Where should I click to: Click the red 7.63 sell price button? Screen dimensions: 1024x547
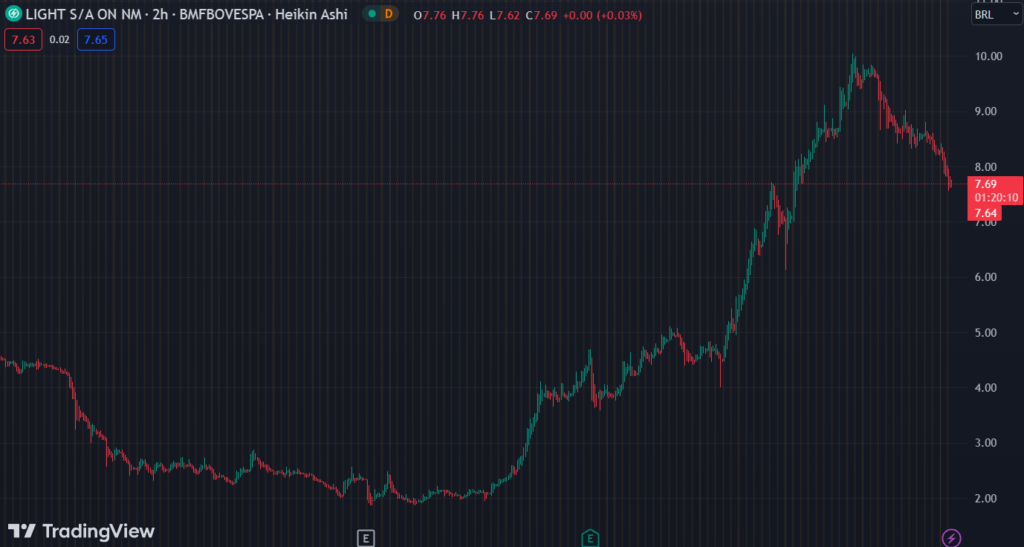click(x=24, y=40)
